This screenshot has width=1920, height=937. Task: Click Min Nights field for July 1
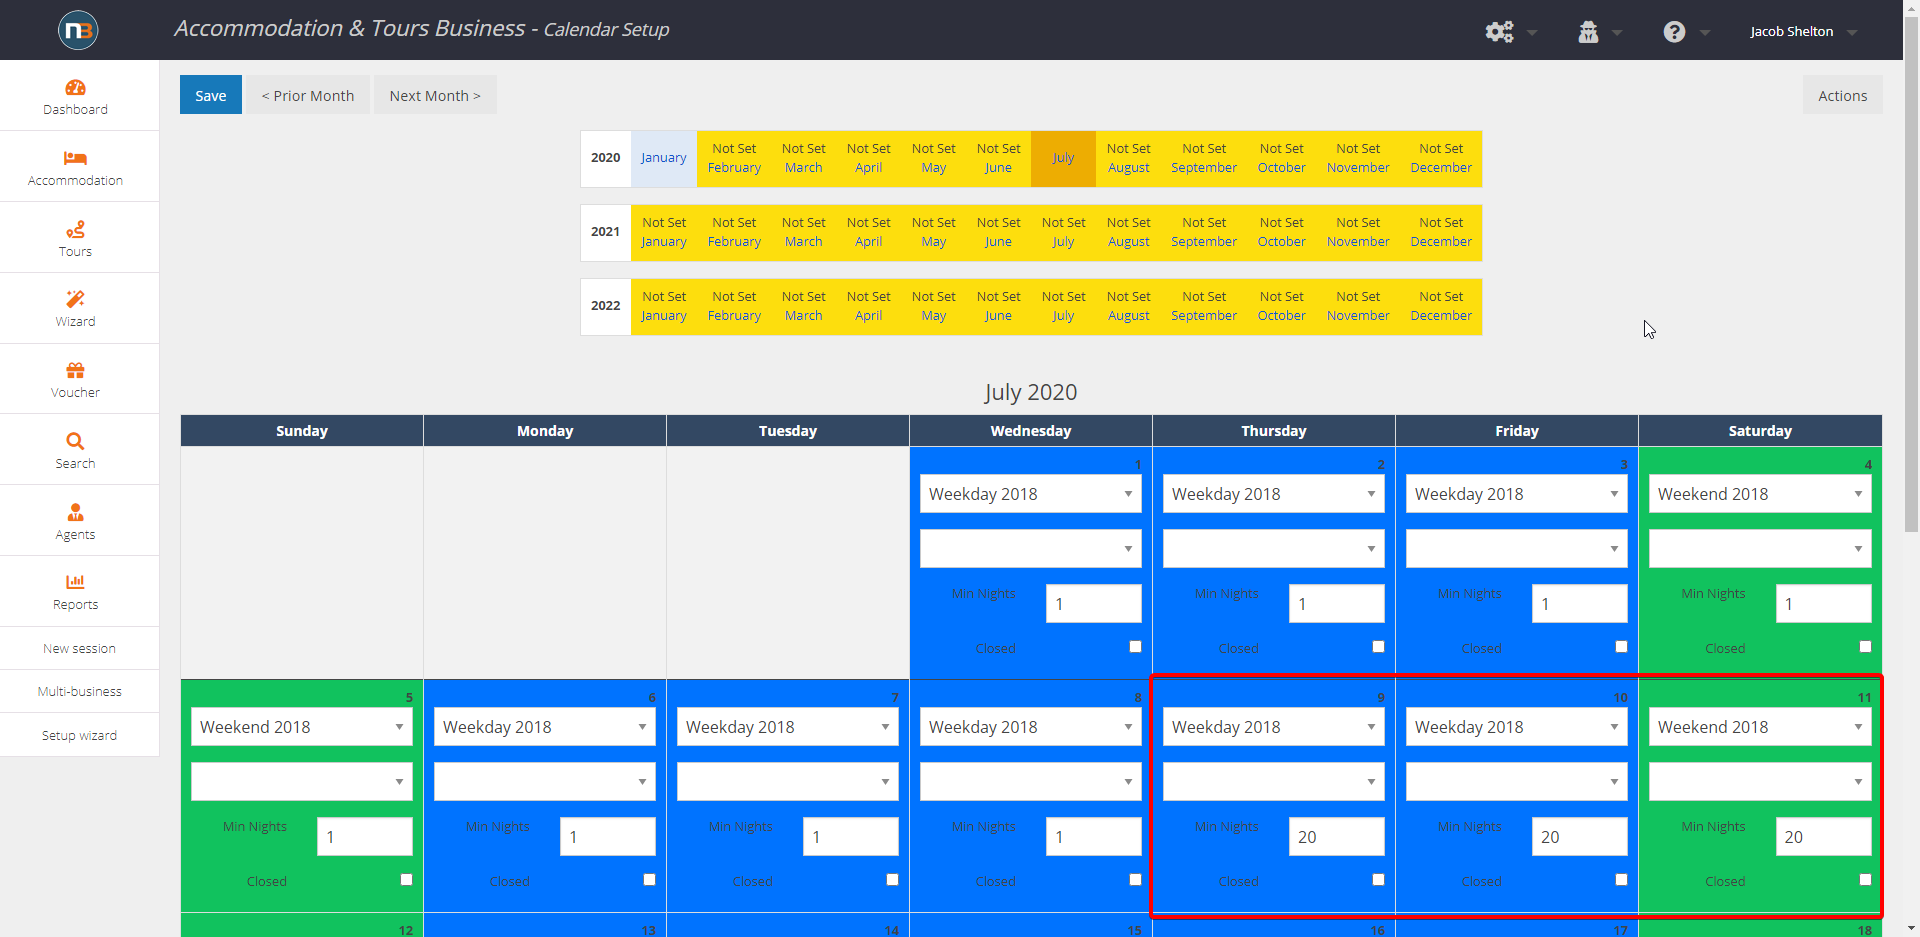[x=1093, y=604]
